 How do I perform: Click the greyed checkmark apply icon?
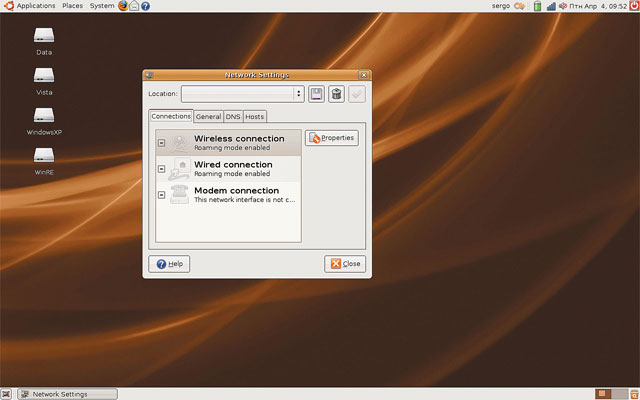coord(357,94)
